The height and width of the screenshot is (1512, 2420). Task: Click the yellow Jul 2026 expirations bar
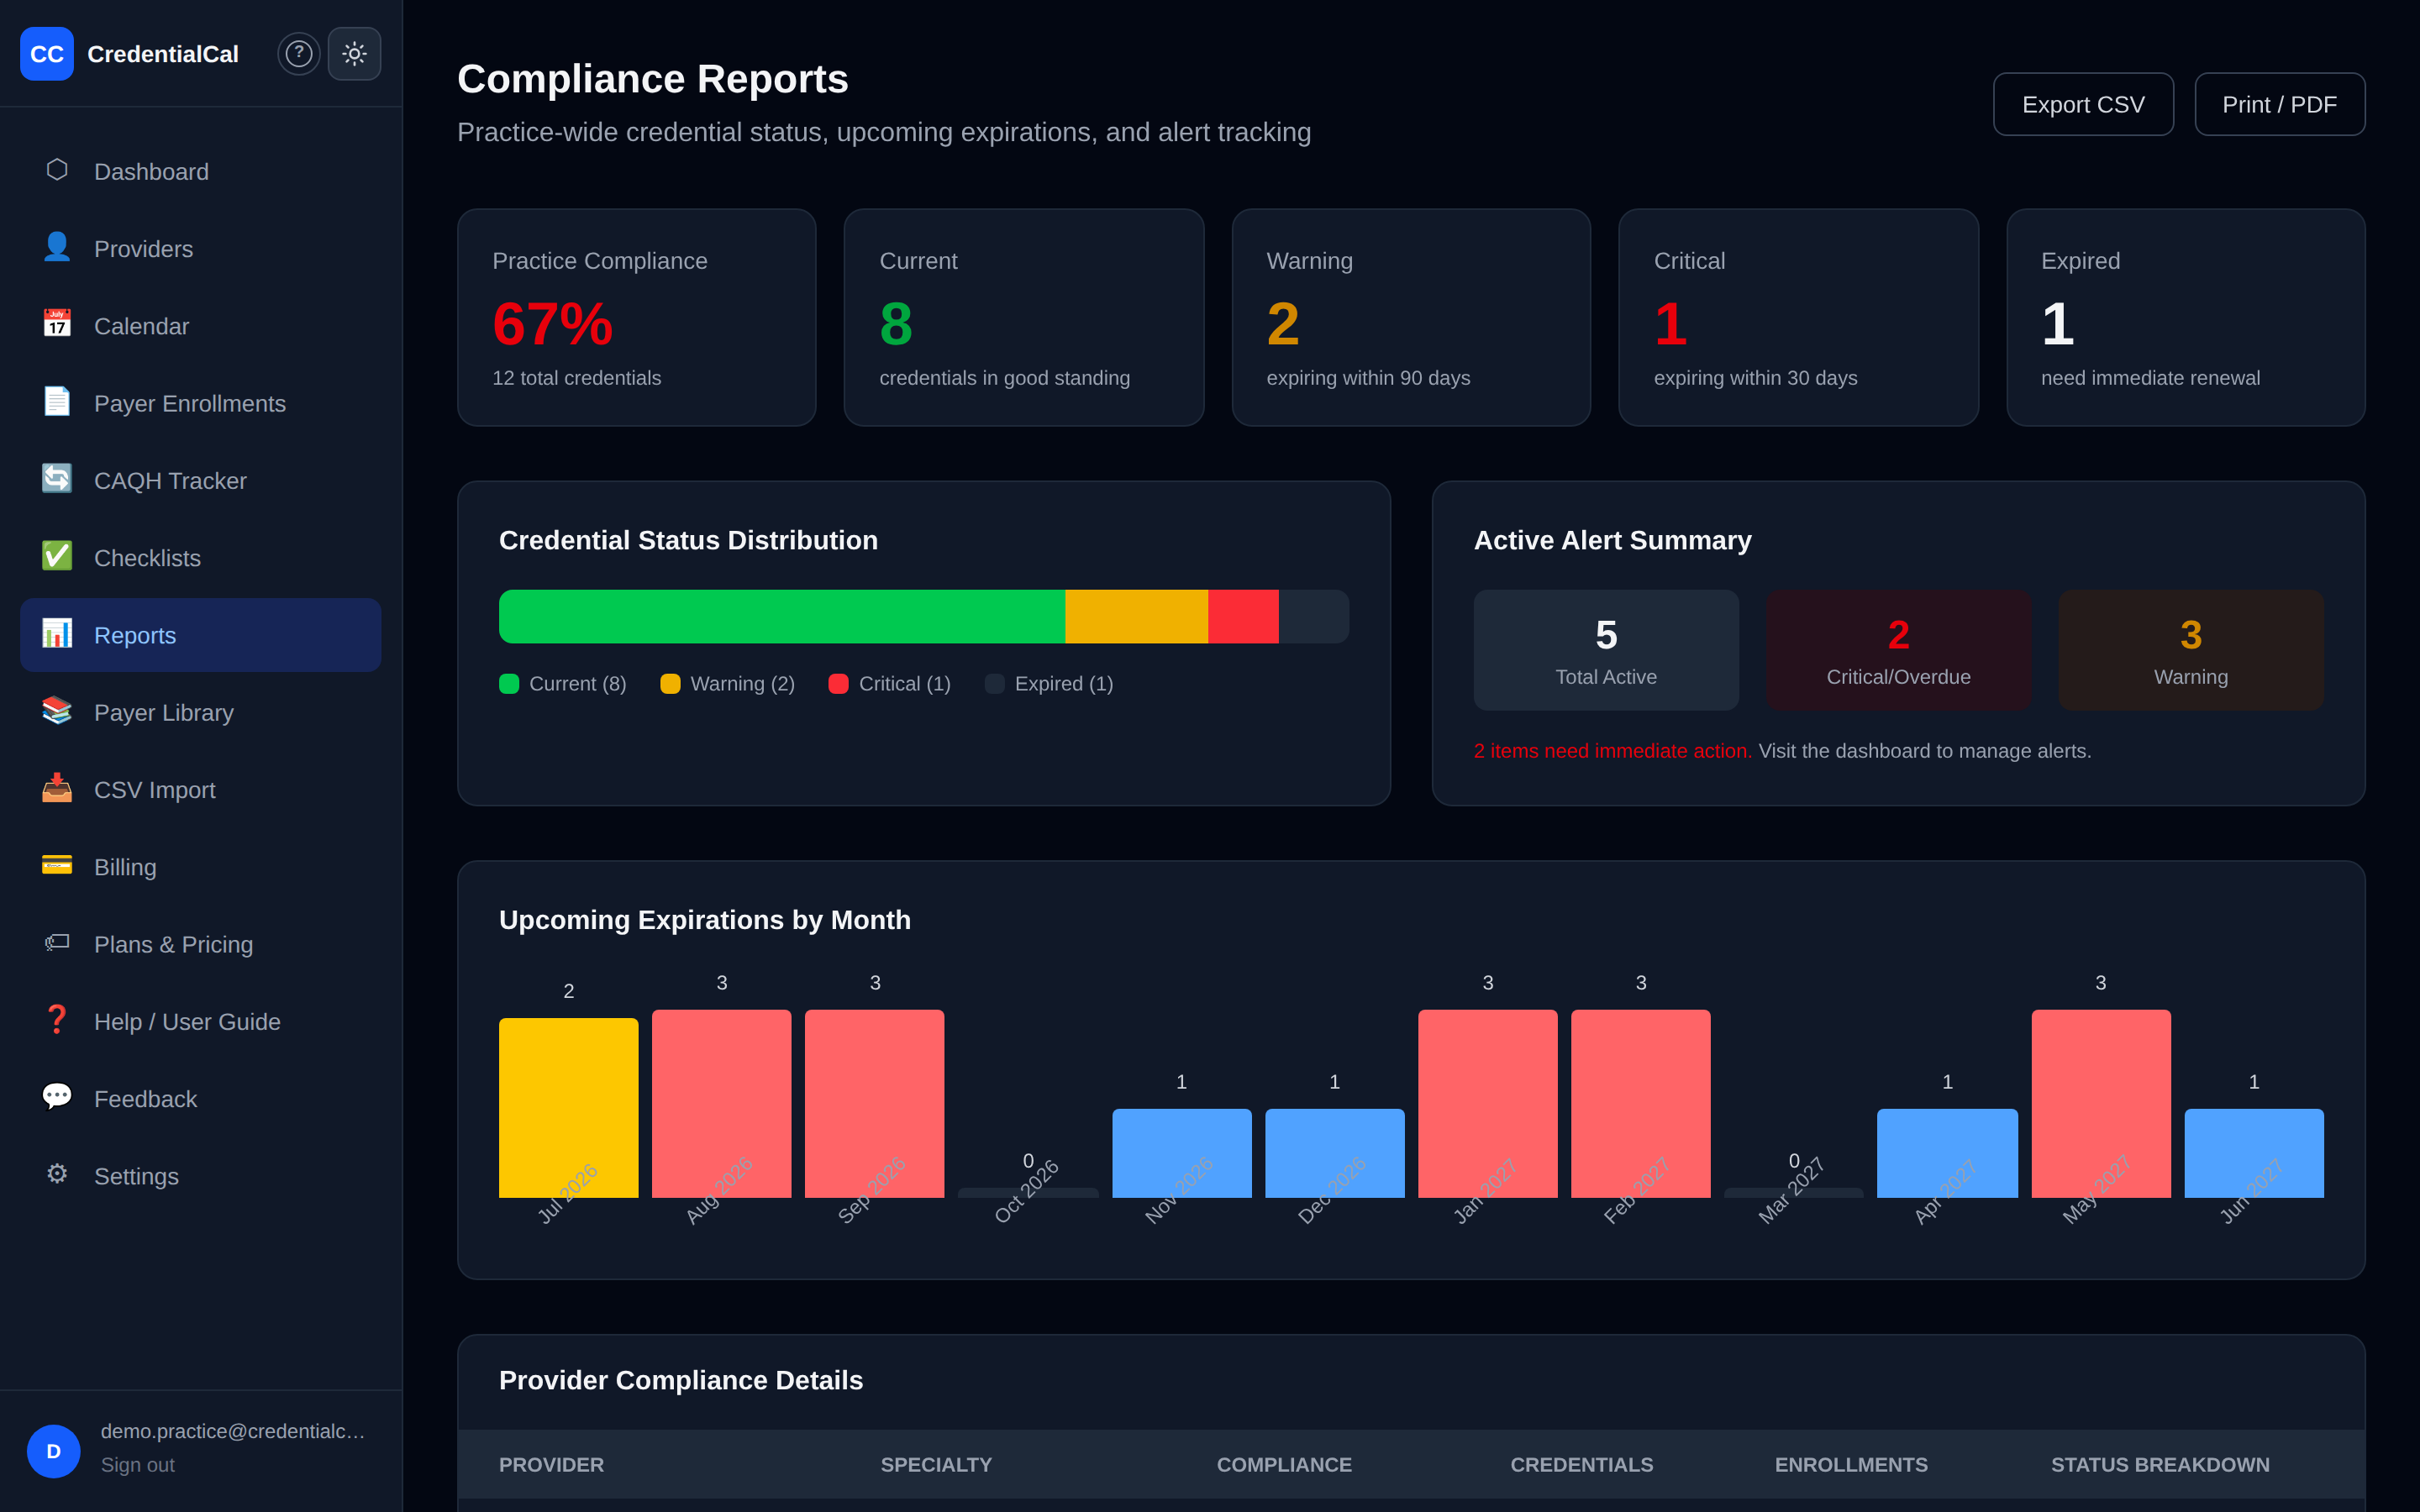pos(569,1108)
